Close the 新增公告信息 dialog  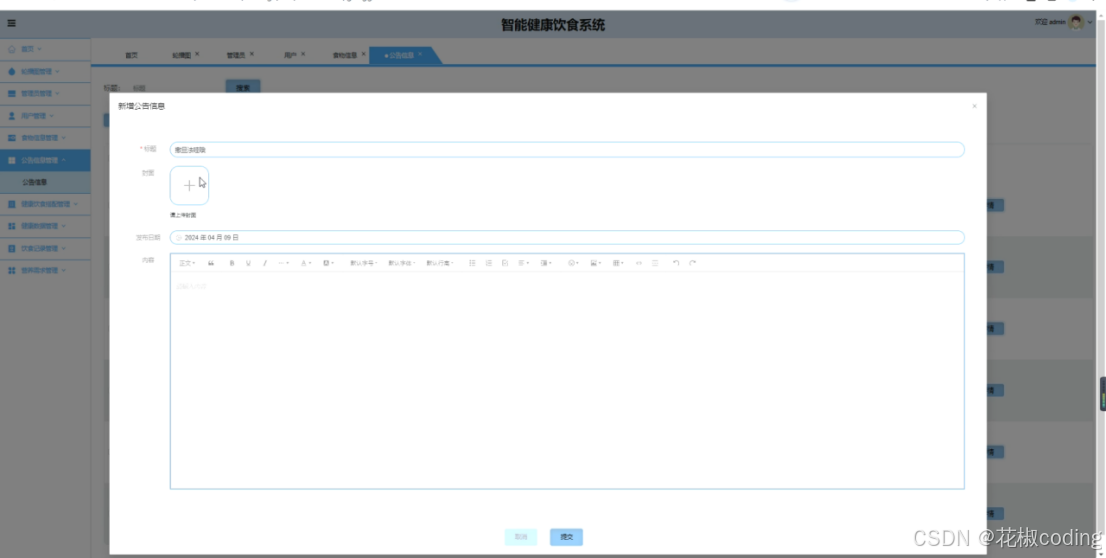974,107
